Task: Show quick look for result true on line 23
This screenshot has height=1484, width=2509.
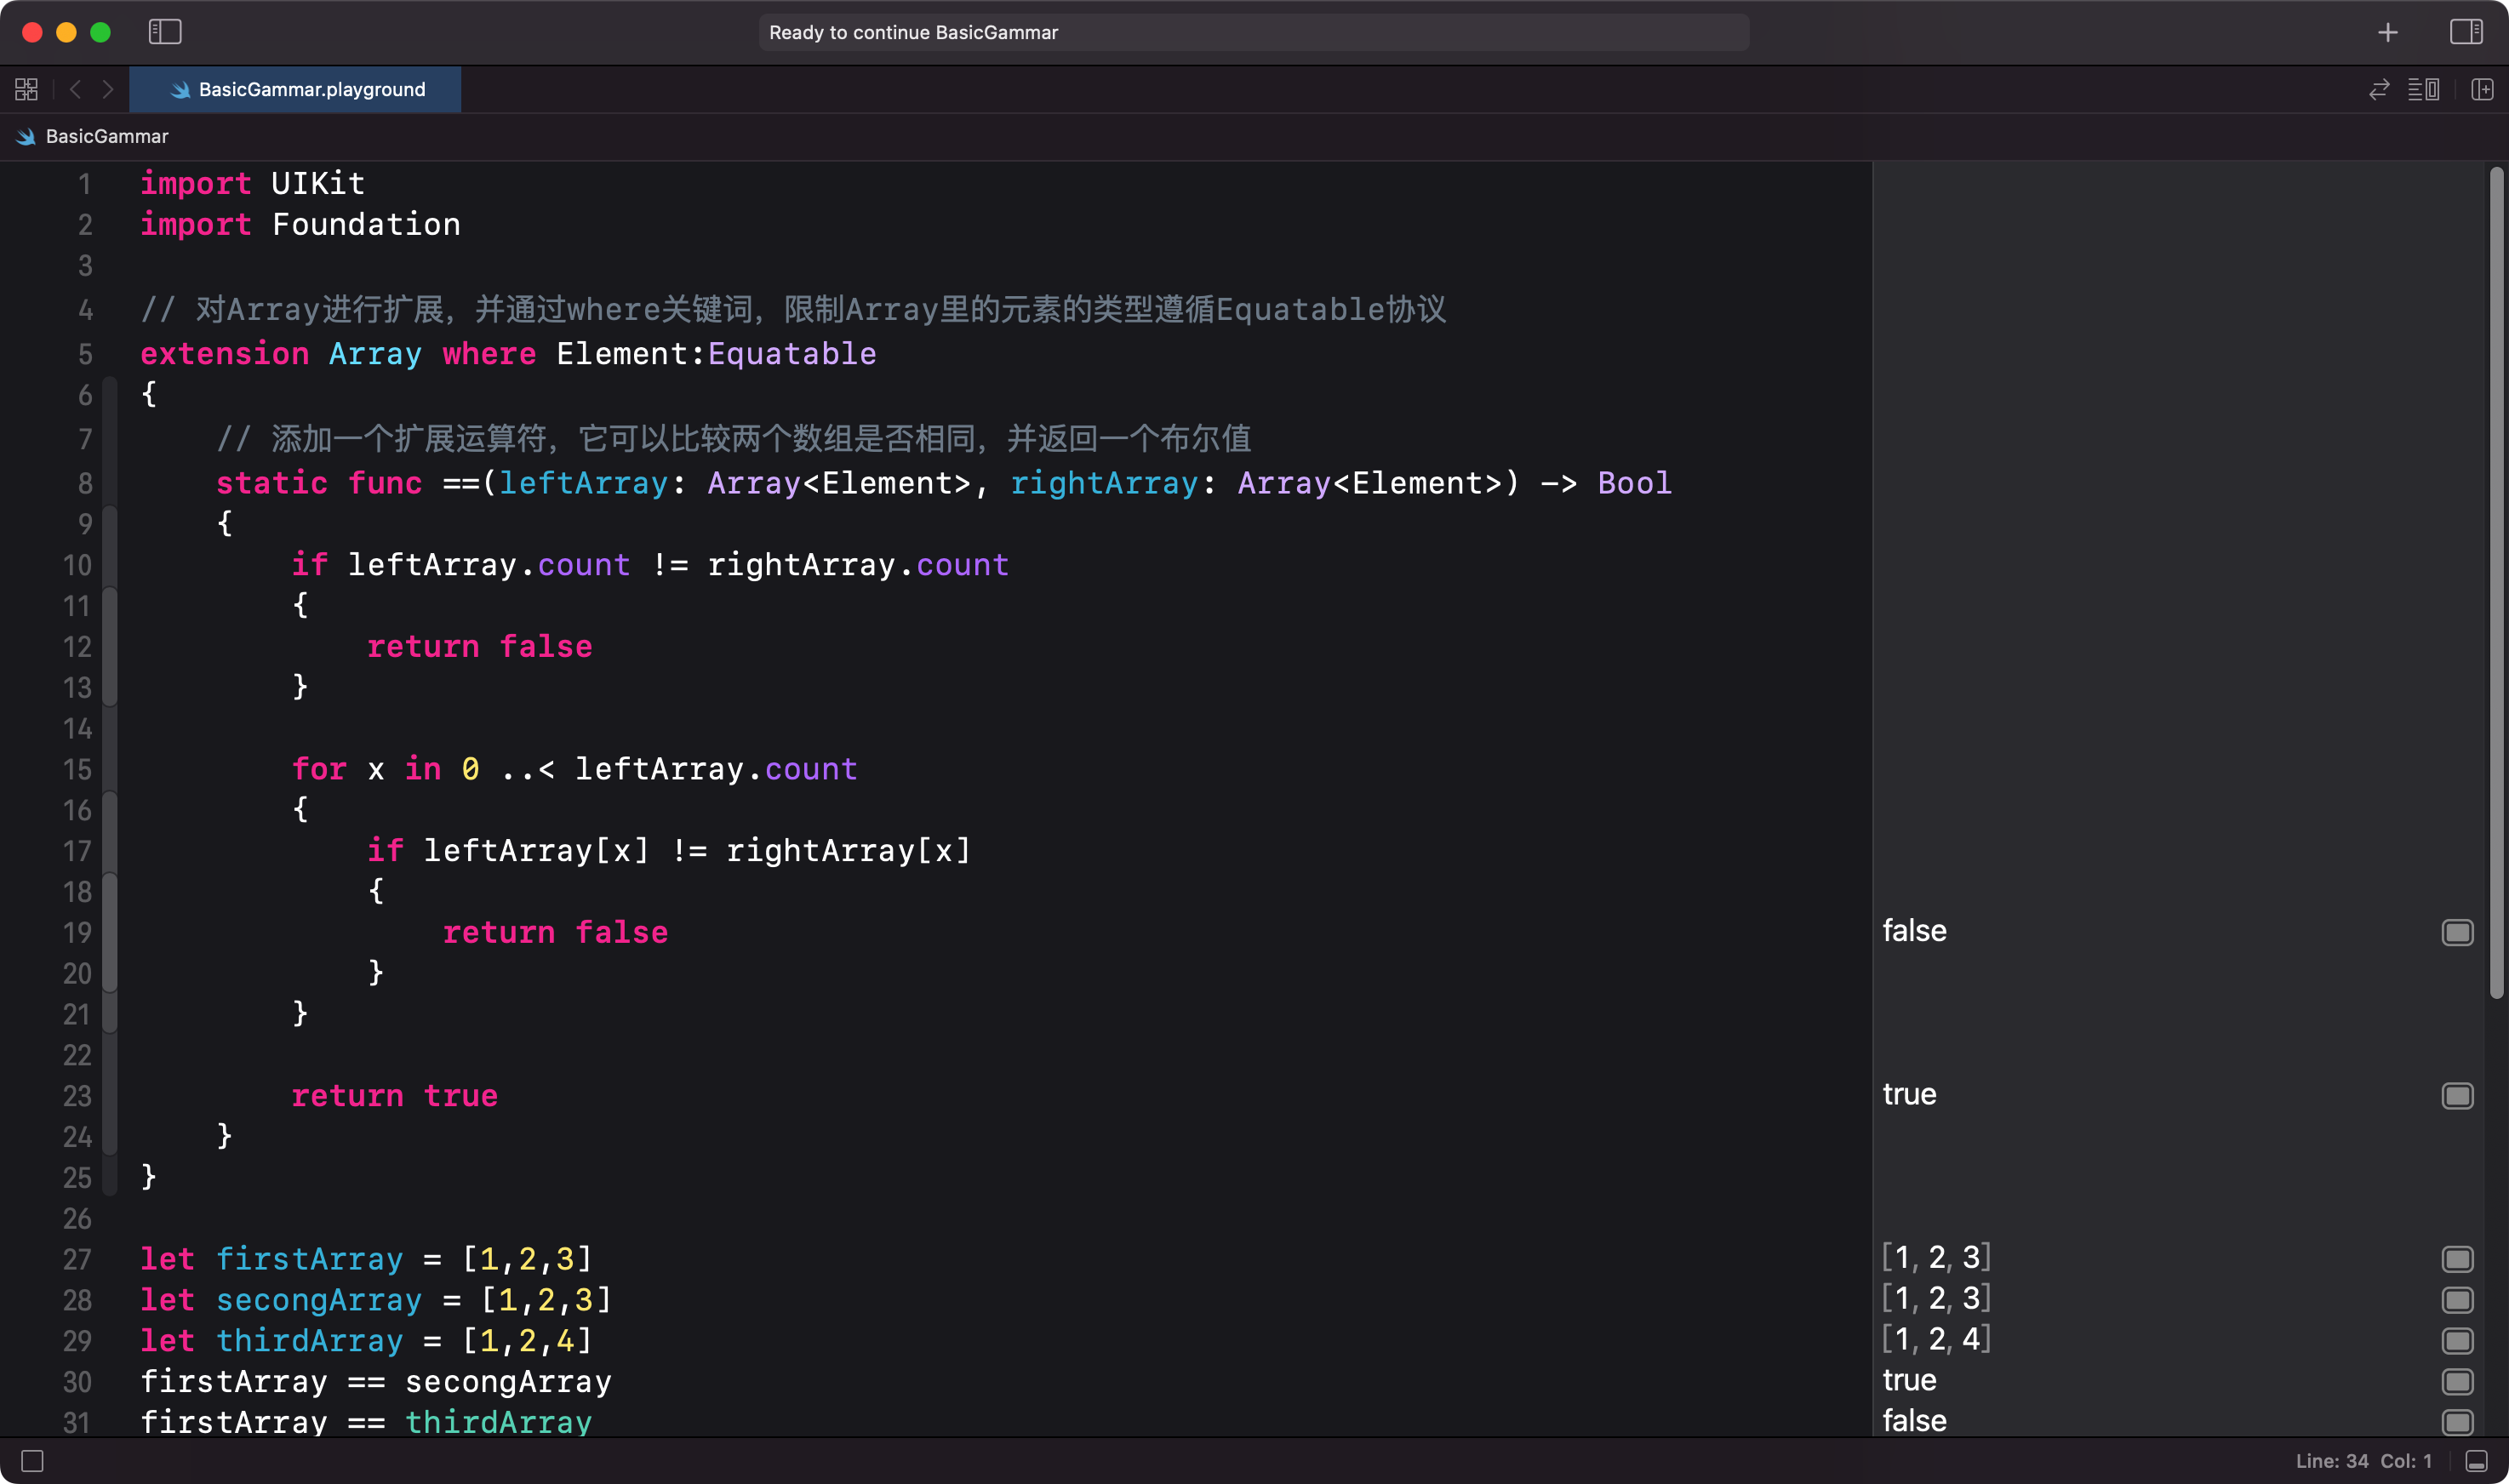Action: tap(2457, 1096)
